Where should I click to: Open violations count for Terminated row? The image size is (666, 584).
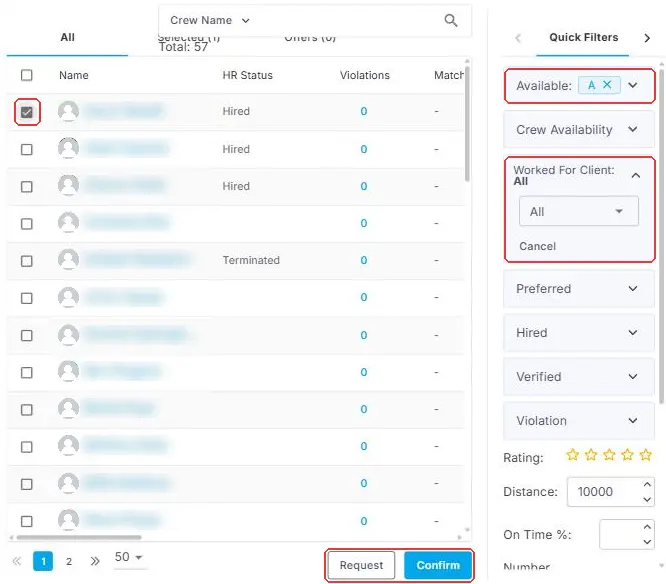(x=364, y=260)
